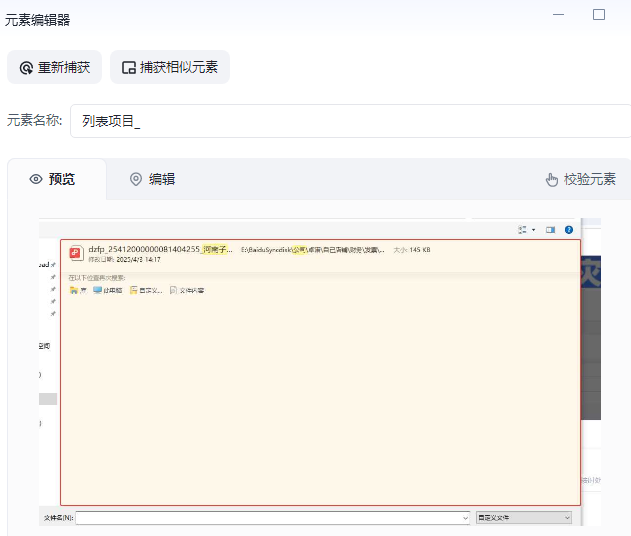Expand the 文件名 dropdown arrow
Viewport: 631px width, 536px height.
coord(465,518)
